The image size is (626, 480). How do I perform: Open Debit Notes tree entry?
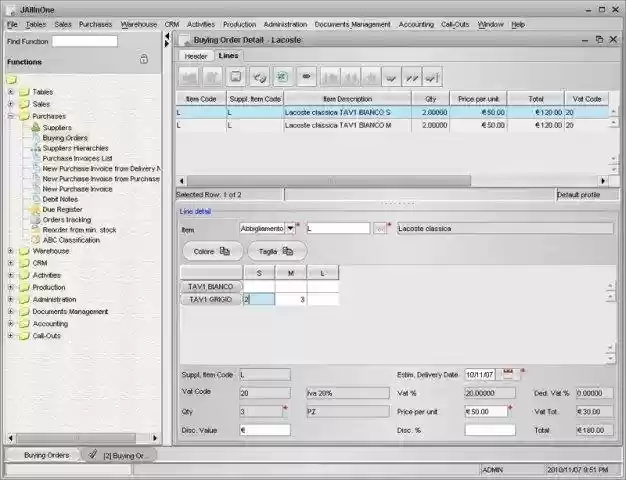pos(60,199)
